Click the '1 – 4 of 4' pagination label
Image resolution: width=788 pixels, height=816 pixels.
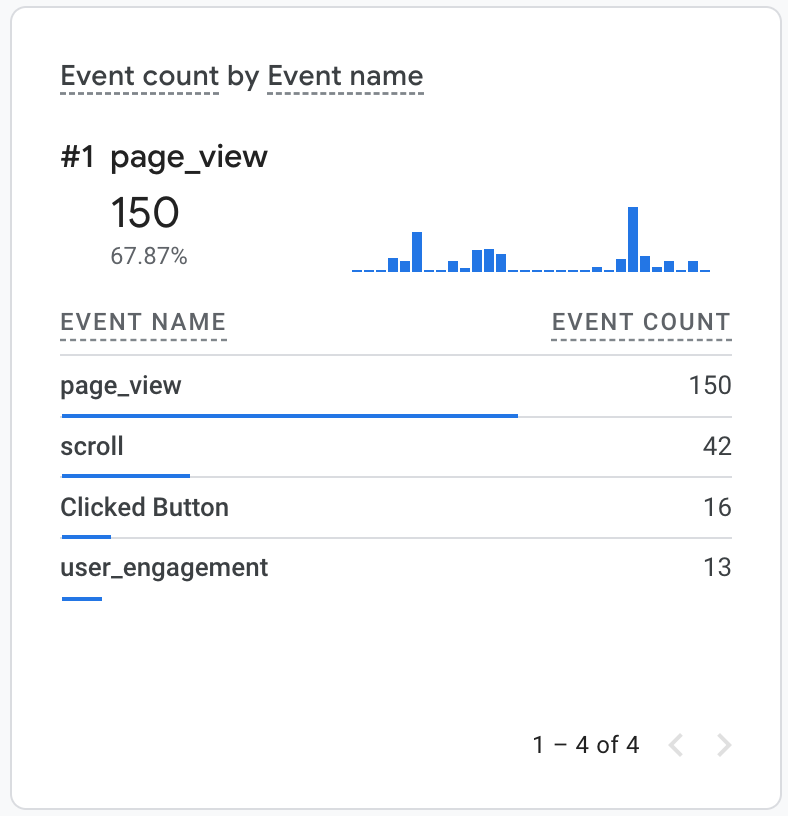pos(586,745)
